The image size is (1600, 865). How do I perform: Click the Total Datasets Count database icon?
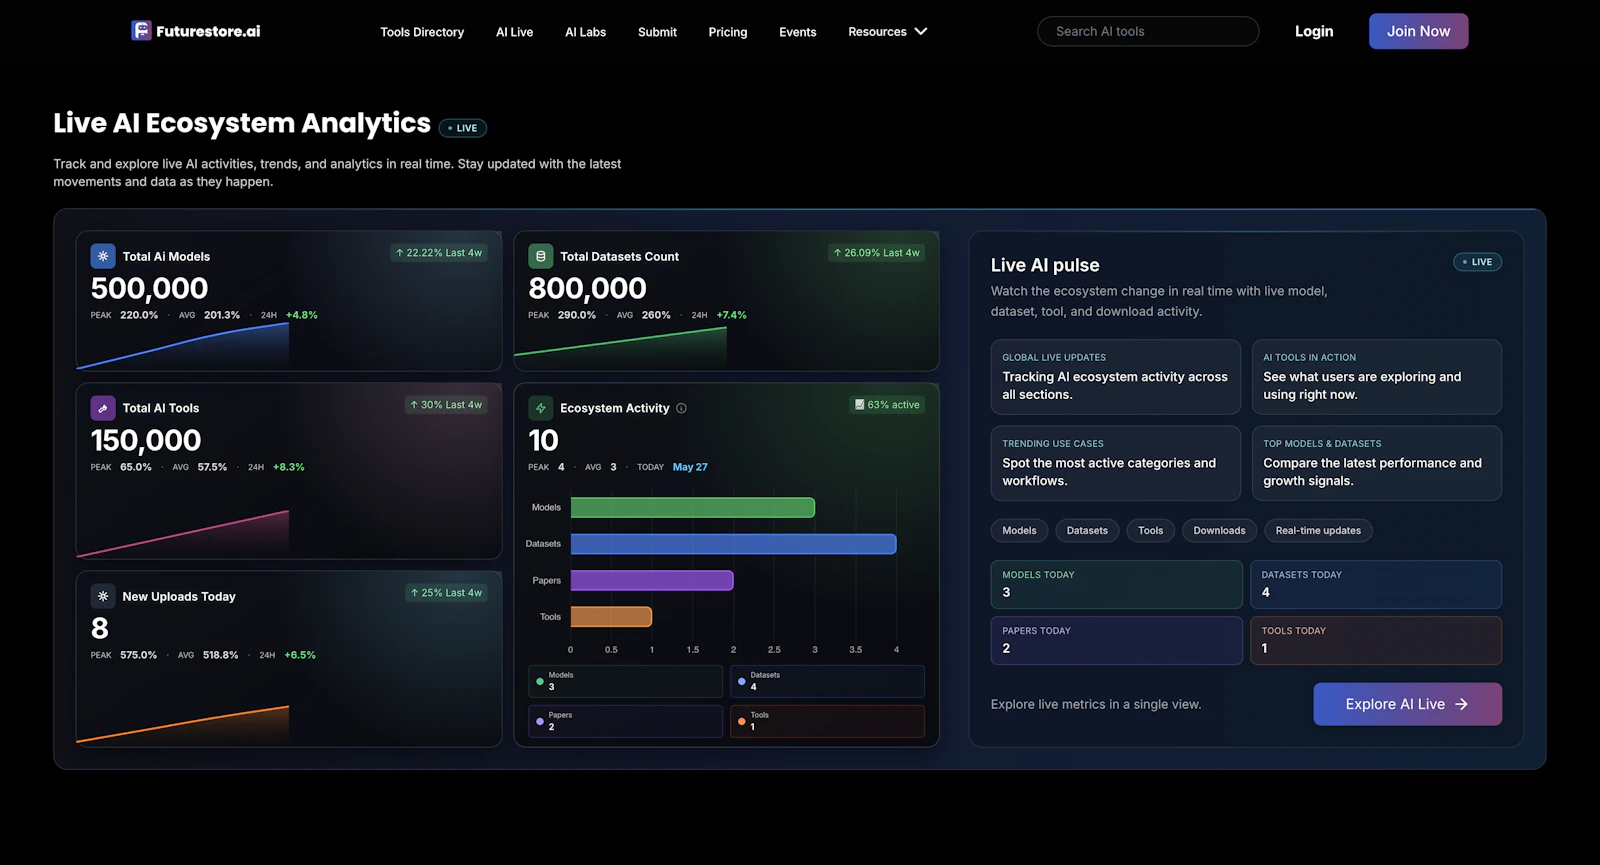click(541, 256)
